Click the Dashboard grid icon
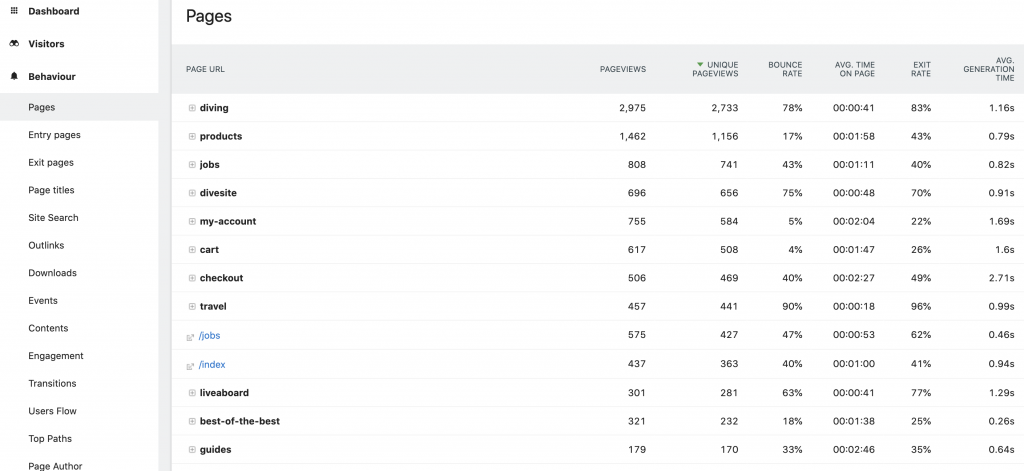This screenshot has width=1024, height=471. pyautogui.click(x=14, y=11)
